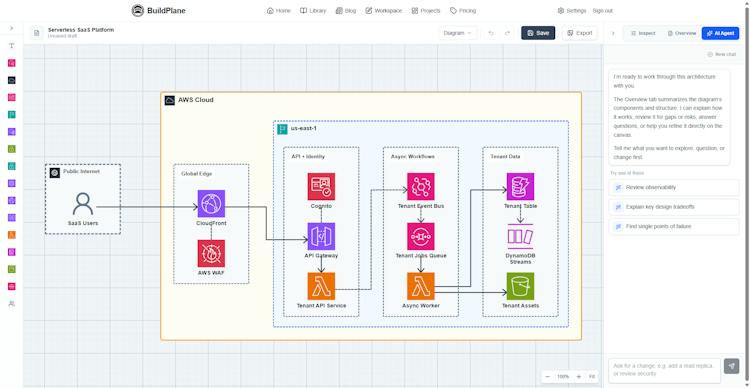Image resolution: width=750 pixels, height=388 pixels.
Task: Click the AWS Cloud group icon
Action: 170,100
